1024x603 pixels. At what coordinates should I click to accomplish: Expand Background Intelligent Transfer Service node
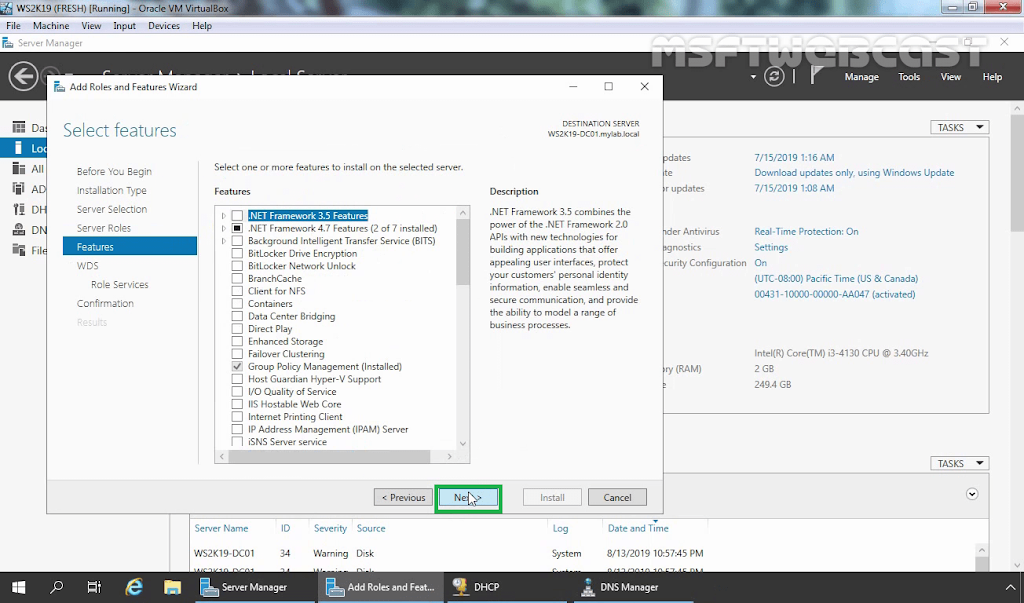coord(223,241)
